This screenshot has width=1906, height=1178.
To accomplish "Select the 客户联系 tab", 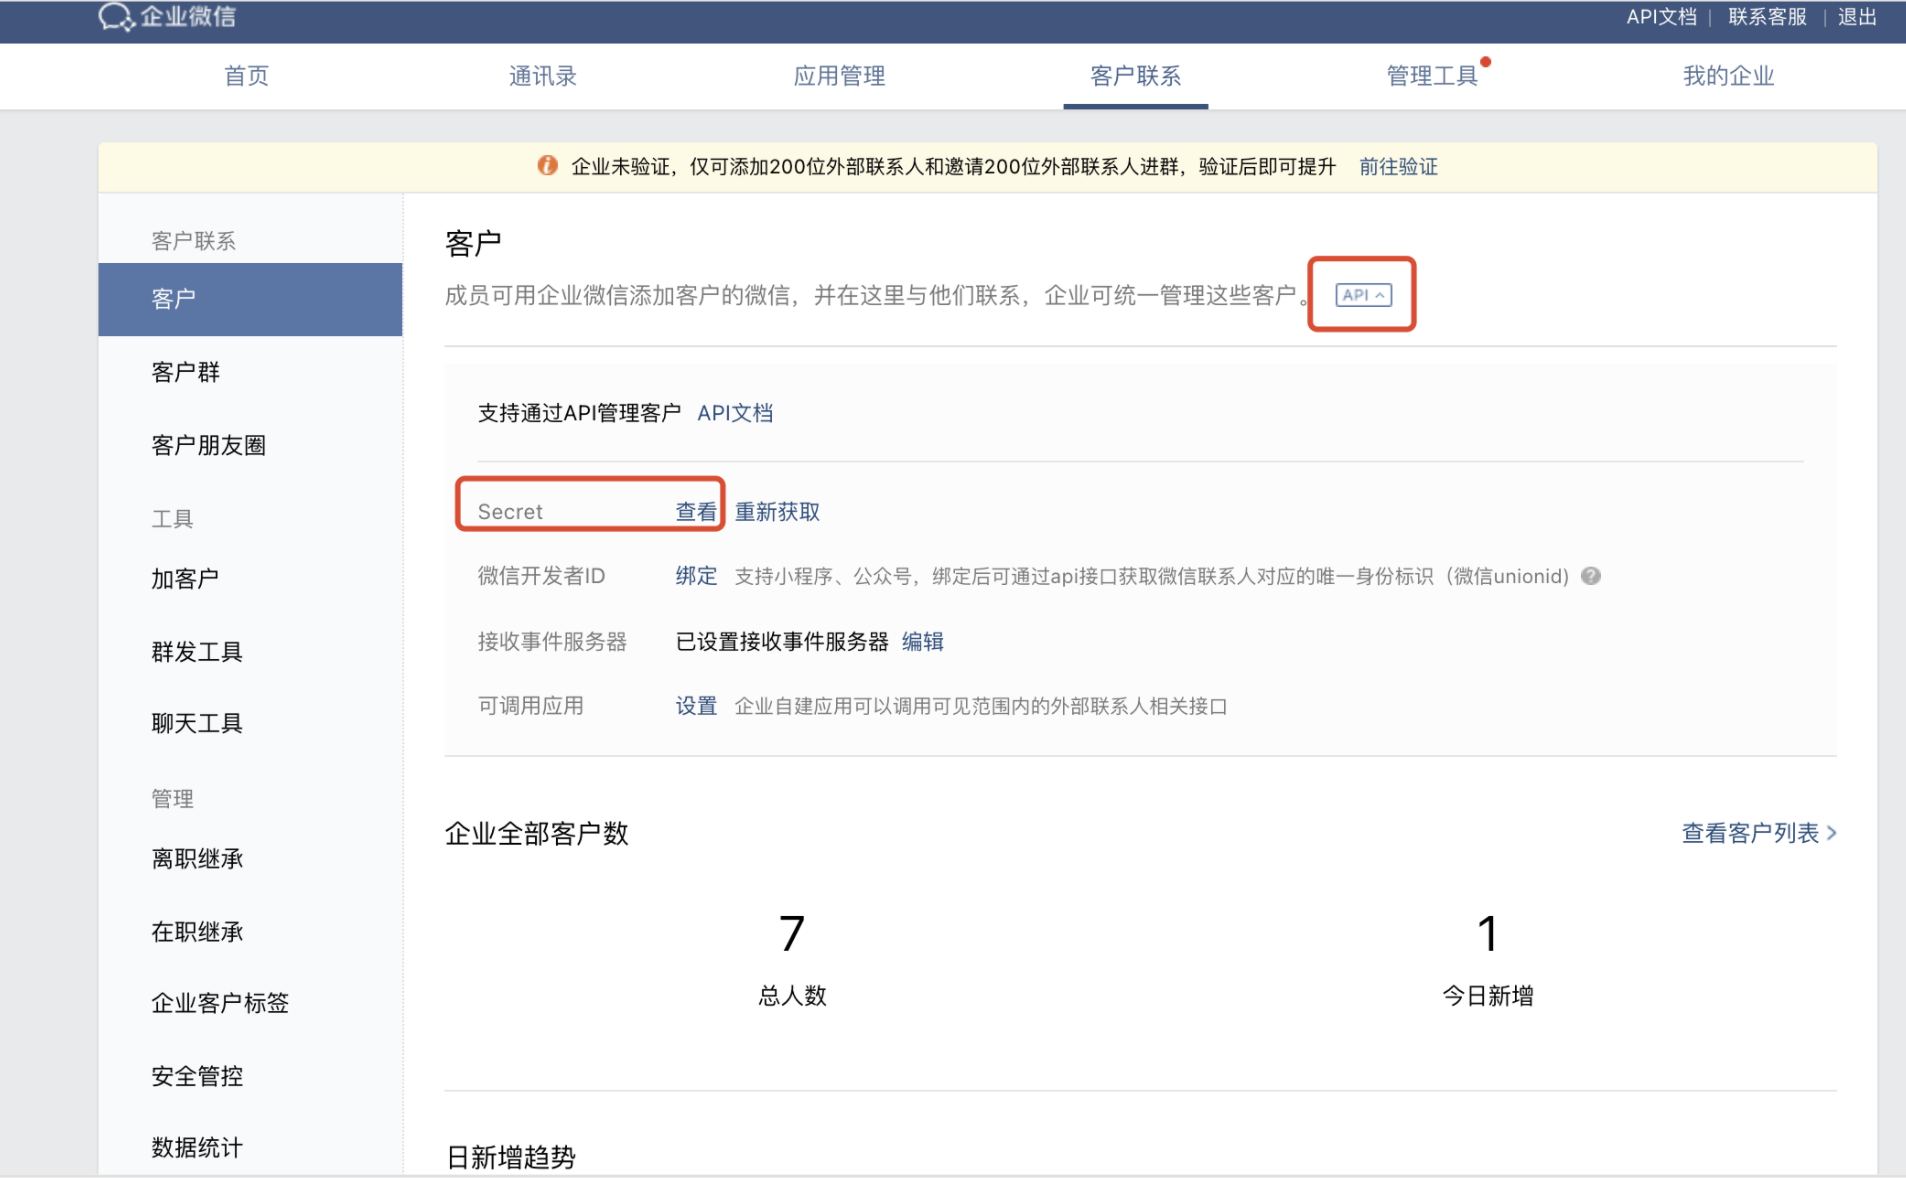I will point(1135,76).
